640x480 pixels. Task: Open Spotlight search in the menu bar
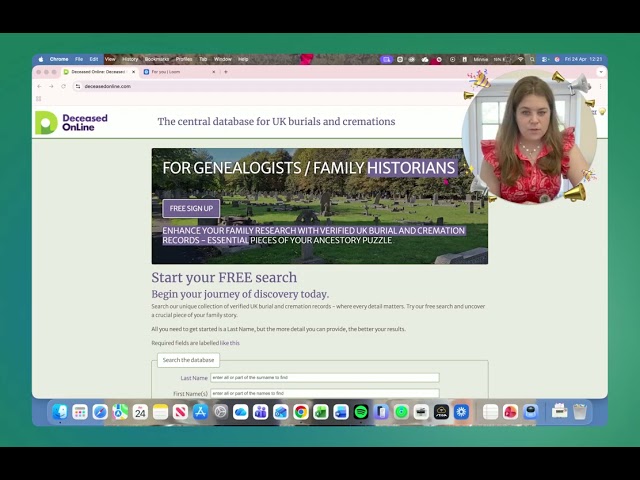pyautogui.click(x=532, y=59)
